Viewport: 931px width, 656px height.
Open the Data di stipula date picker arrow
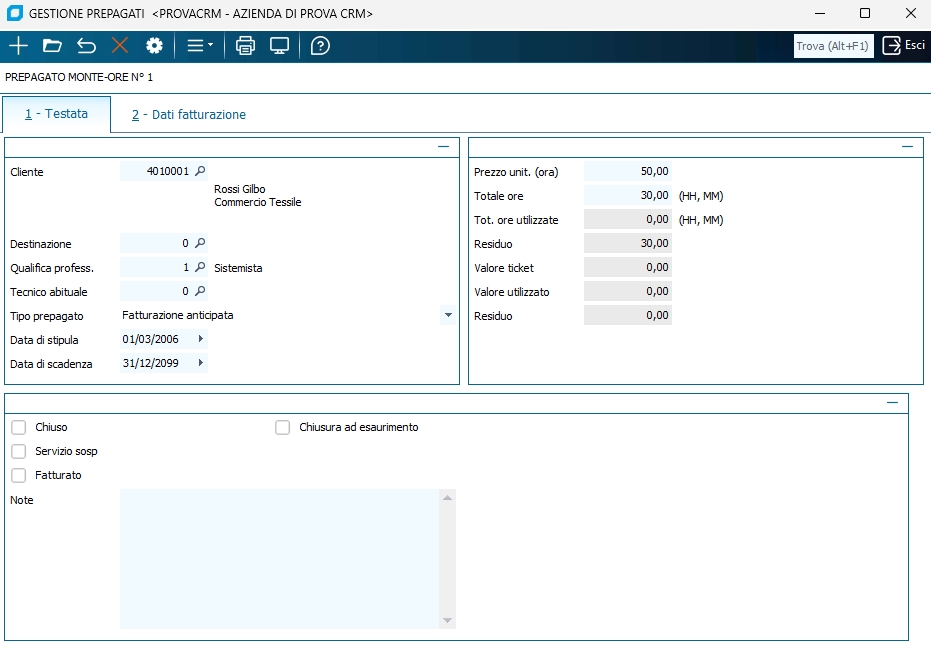click(201, 339)
